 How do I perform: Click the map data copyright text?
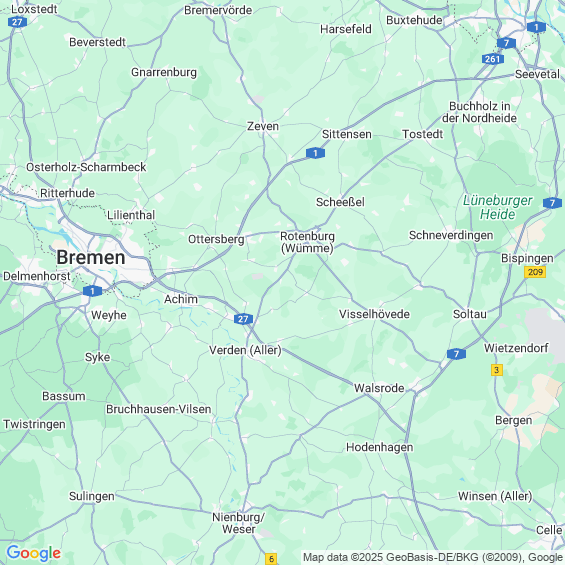(433, 557)
